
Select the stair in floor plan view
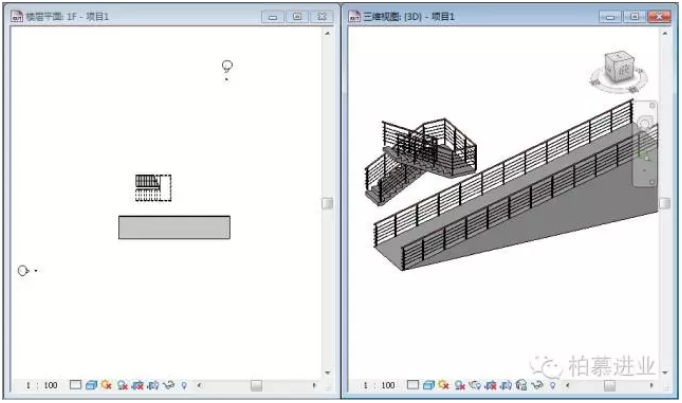click(152, 187)
